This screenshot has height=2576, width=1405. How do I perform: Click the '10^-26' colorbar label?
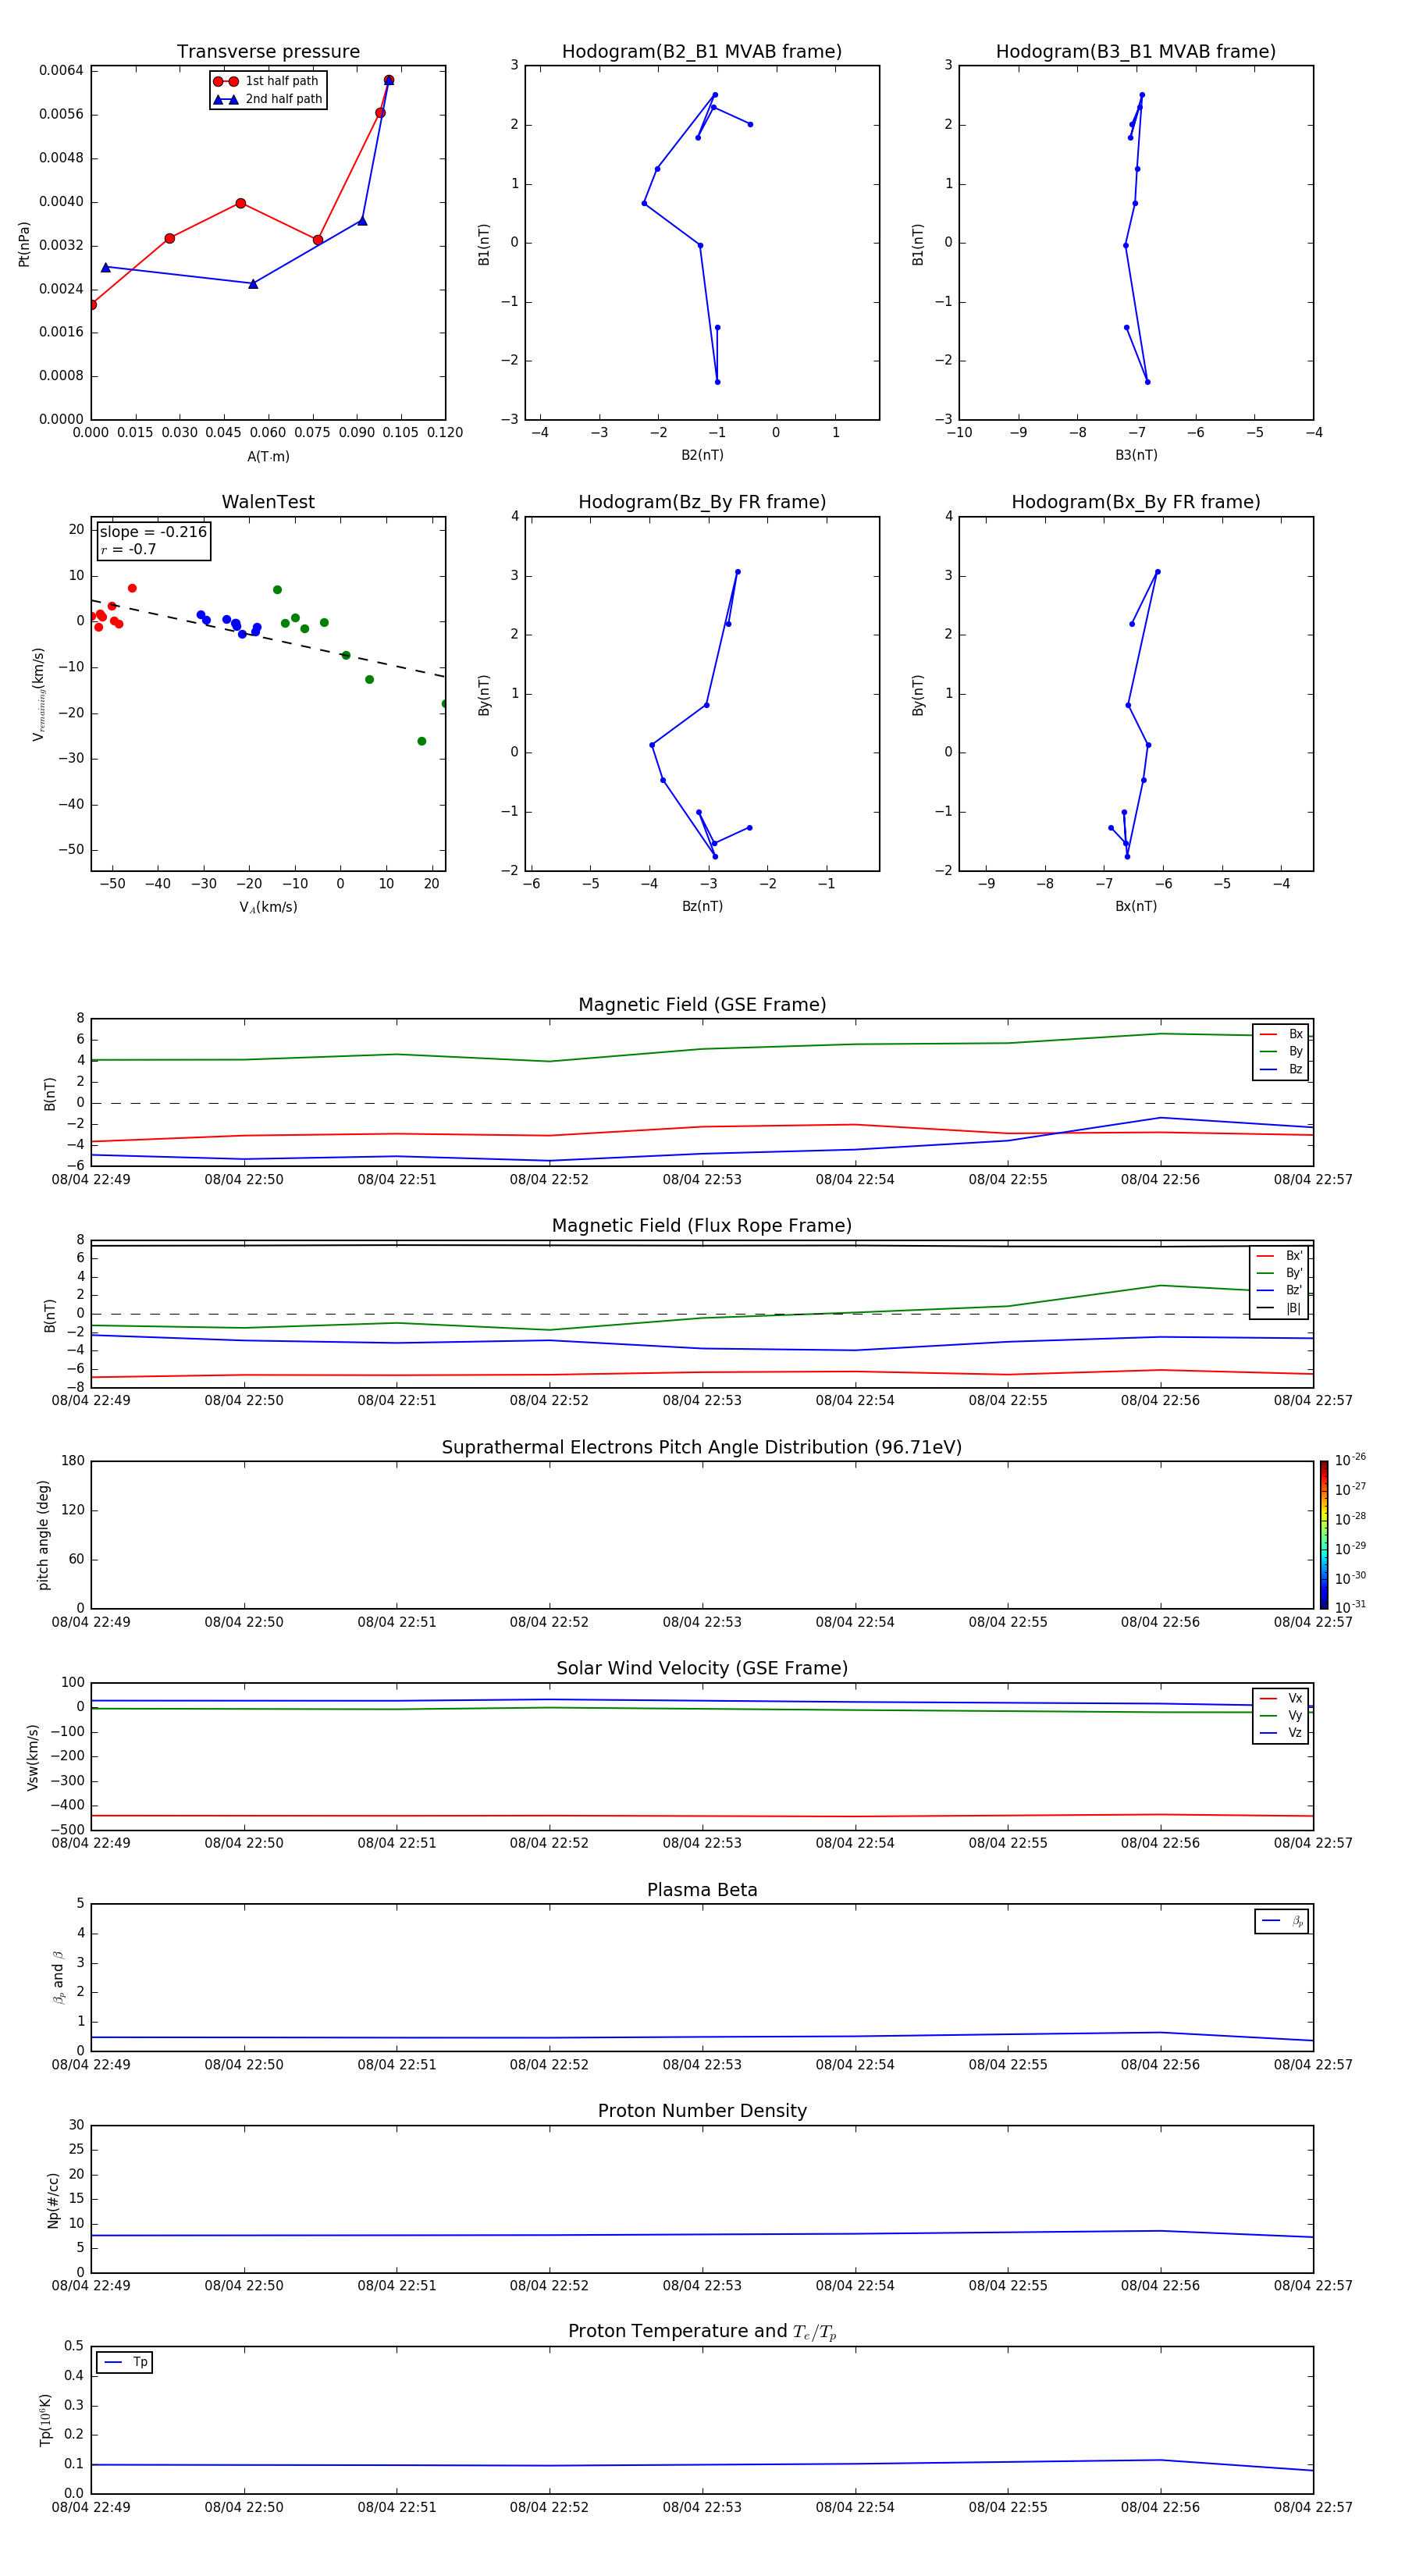(x=1350, y=1460)
